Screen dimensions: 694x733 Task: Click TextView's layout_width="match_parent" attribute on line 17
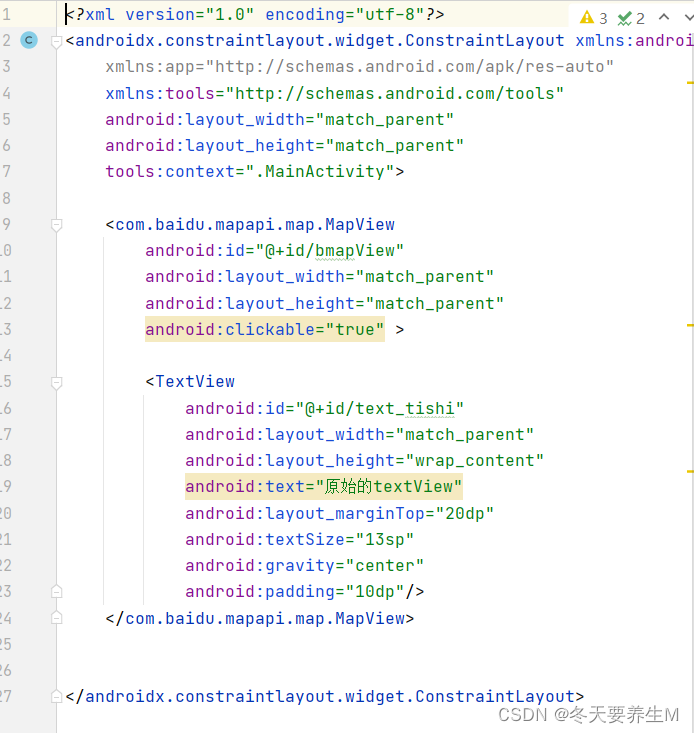click(359, 435)
